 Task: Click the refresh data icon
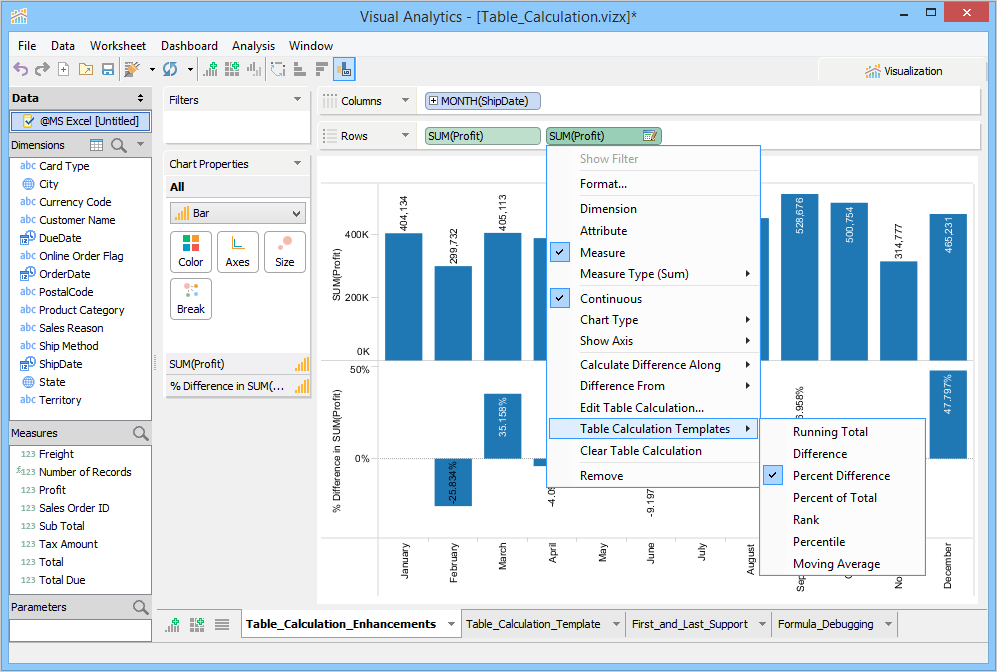(x=170, y=69)
